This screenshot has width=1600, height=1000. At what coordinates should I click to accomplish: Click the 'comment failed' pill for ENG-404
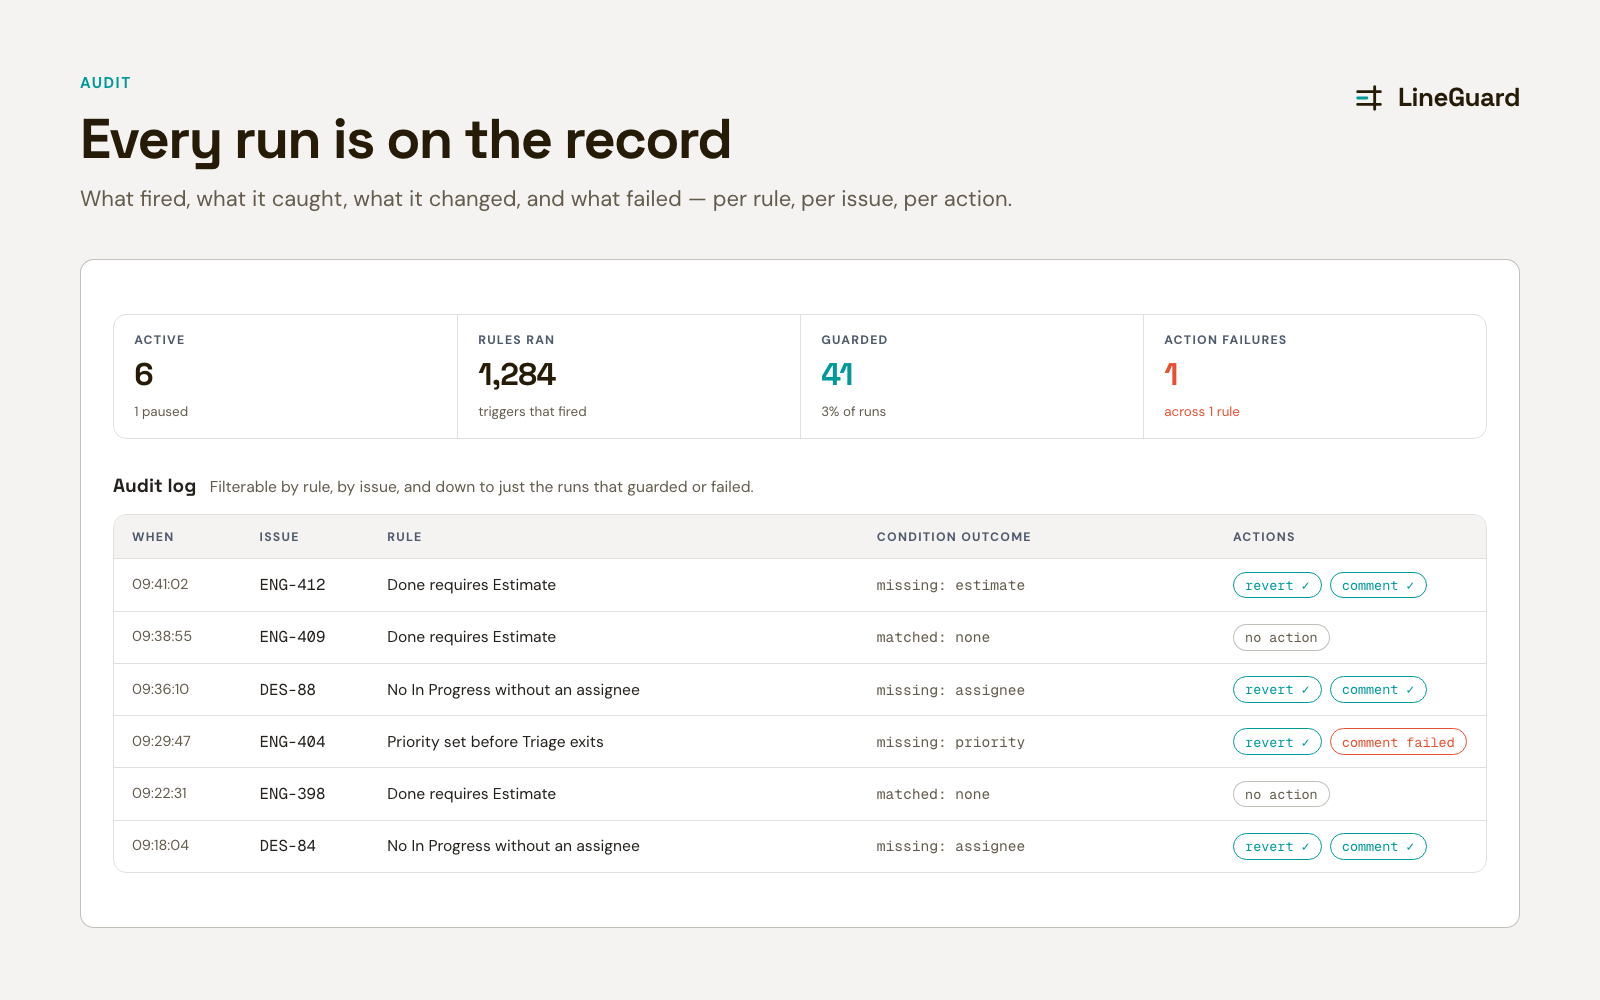(x=1398, y=742)
